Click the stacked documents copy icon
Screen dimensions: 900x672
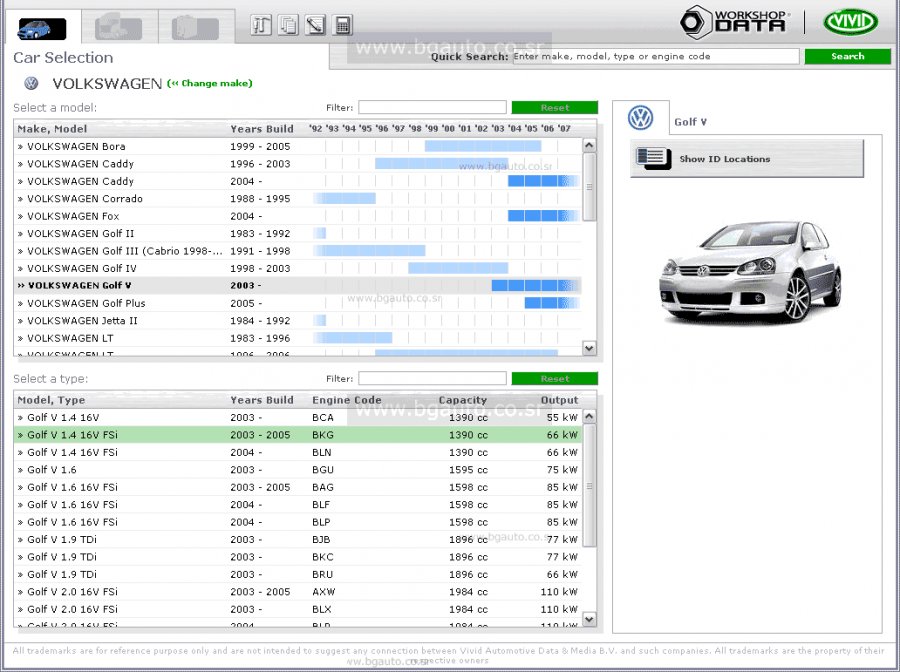click(x=288, y=25)
